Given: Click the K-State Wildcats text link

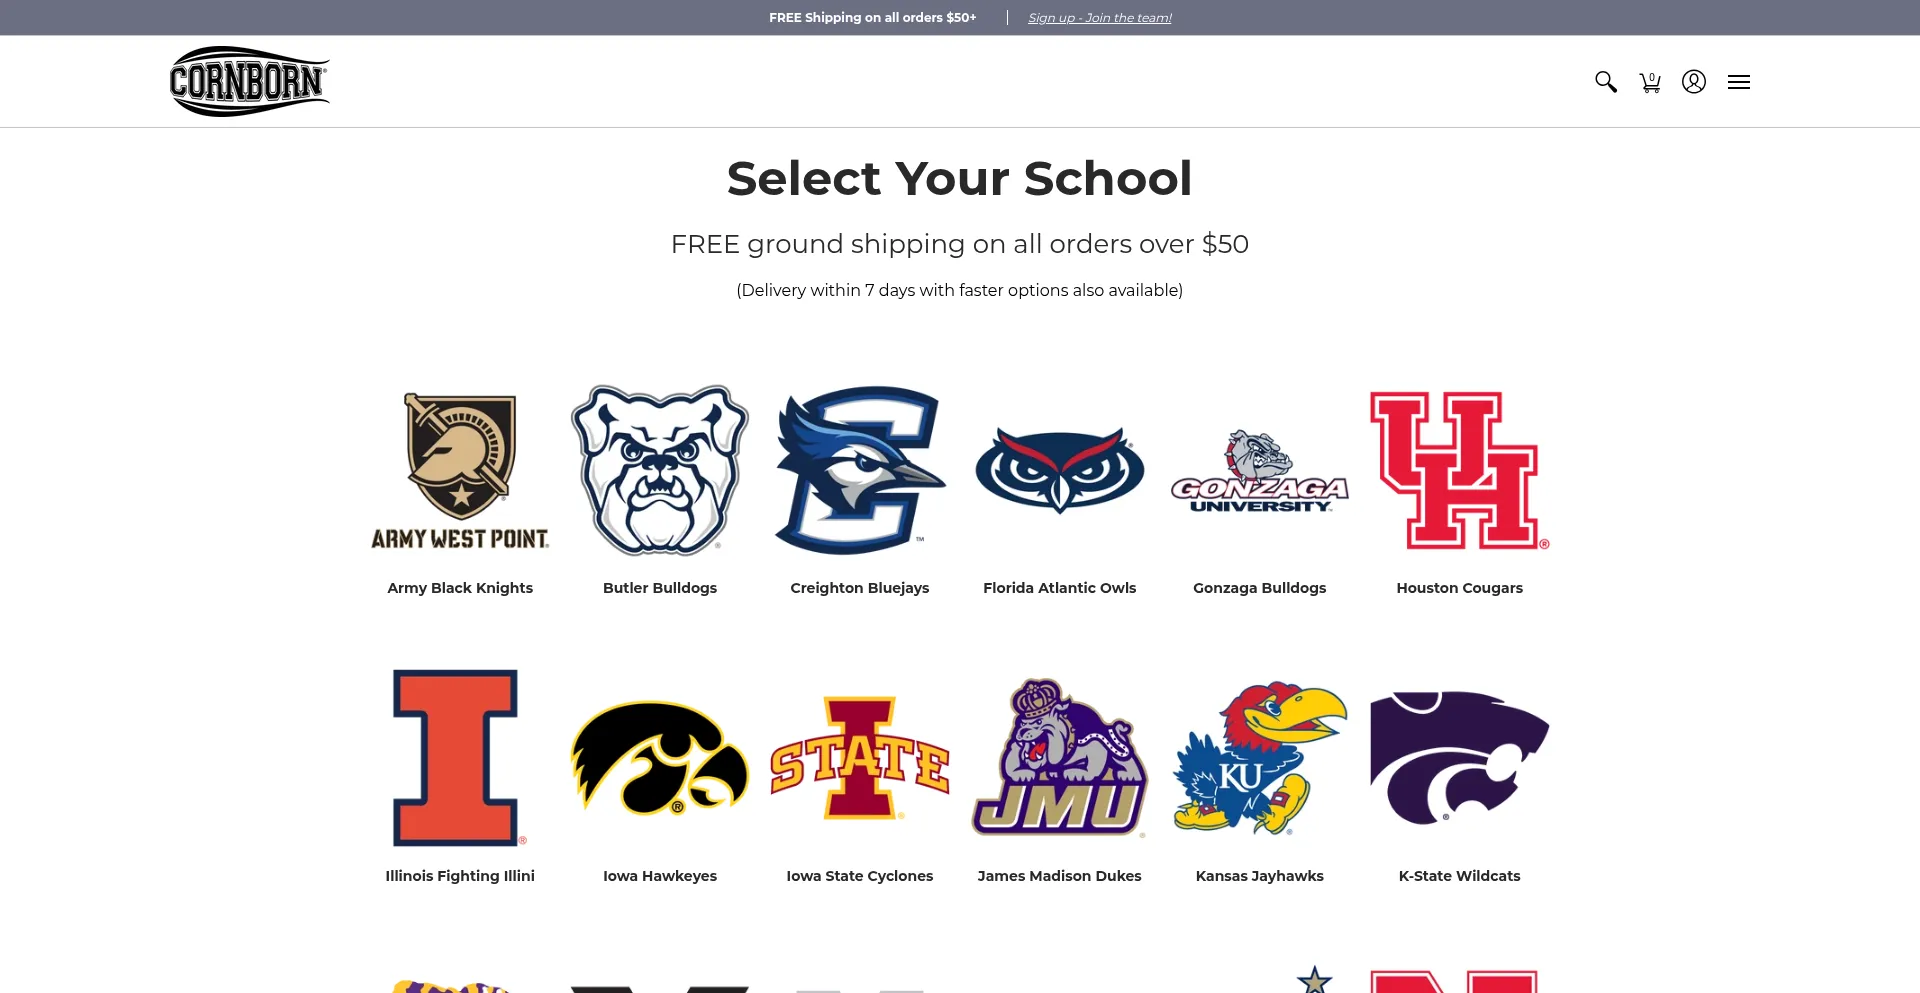Looking at the screenshot, I should 1459,876.
